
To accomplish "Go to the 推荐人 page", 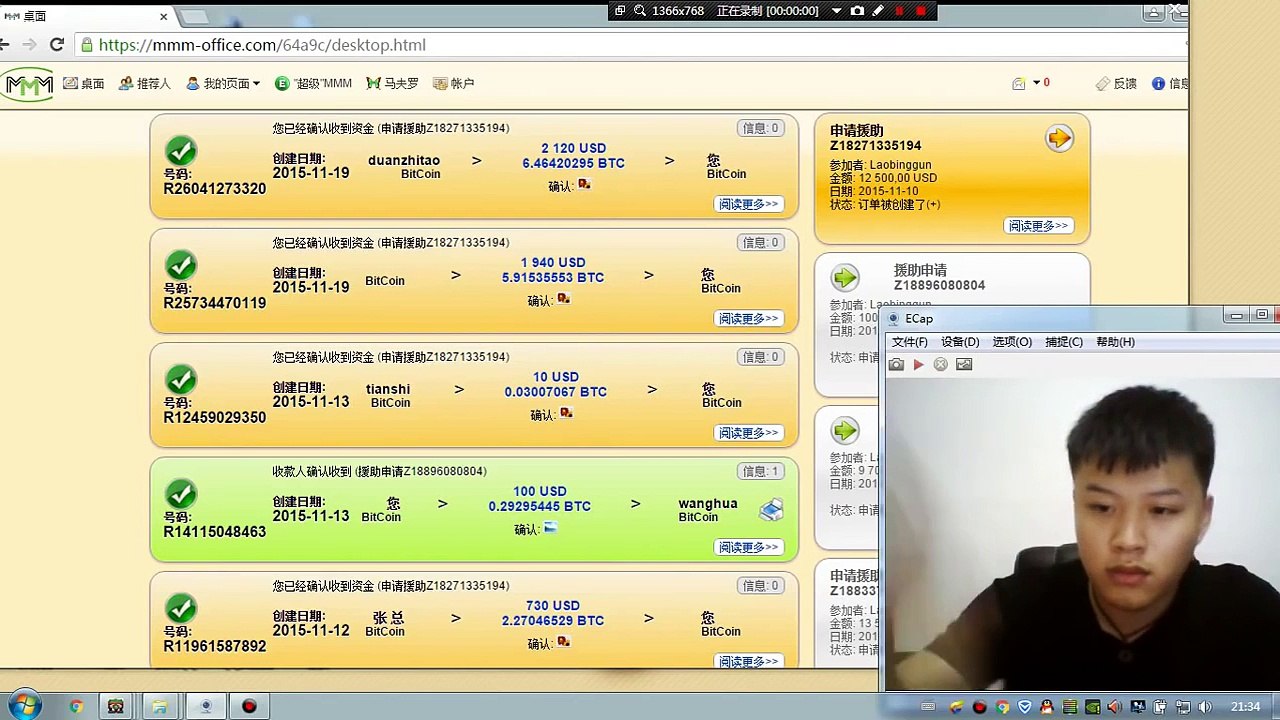I will [145, 84].
